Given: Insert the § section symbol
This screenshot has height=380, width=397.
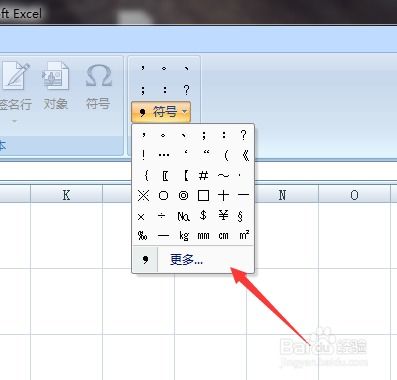Looking at the screenshot, I should pos(240,217).
